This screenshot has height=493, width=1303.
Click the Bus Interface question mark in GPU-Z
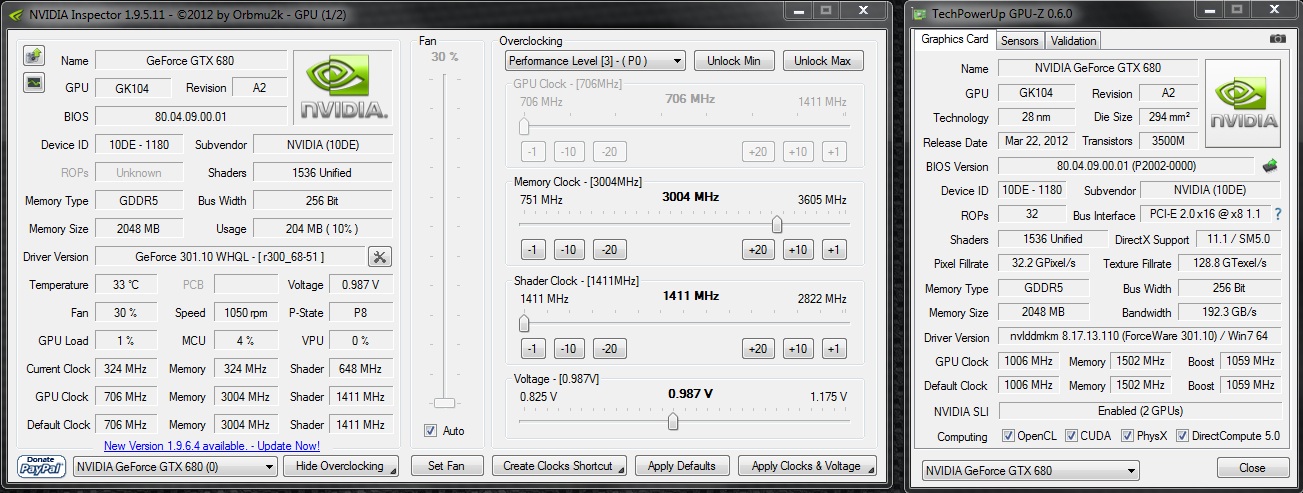click(x=1277, y=214)
